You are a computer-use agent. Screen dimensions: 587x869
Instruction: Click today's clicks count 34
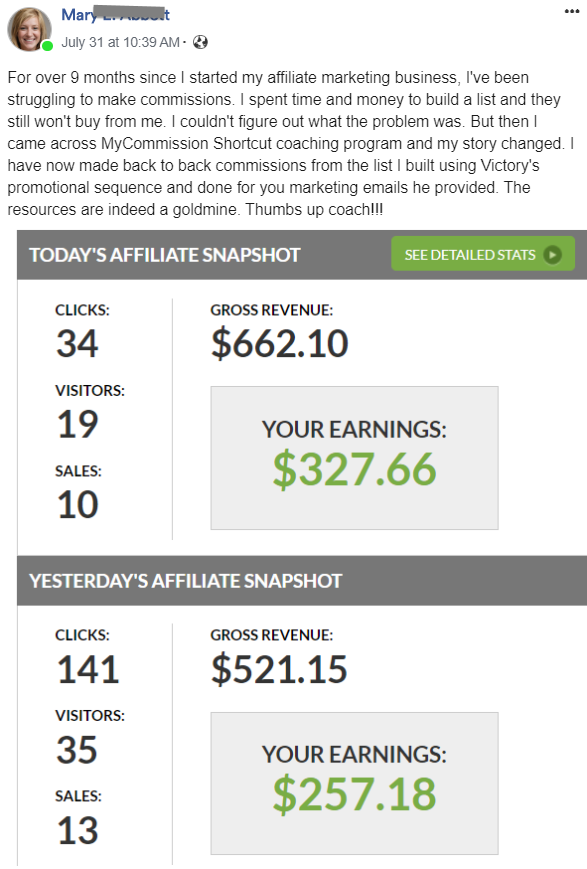point(78,344)
